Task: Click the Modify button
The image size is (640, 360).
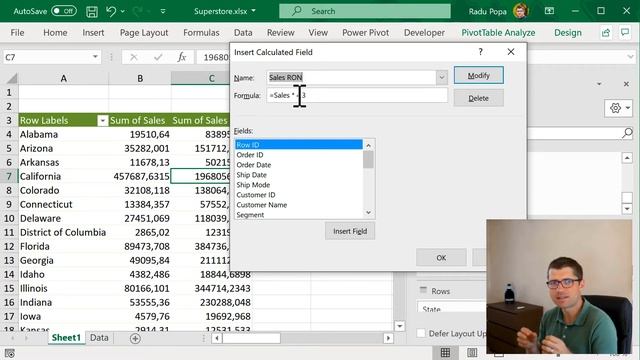Action: click(x=478, y=76)
